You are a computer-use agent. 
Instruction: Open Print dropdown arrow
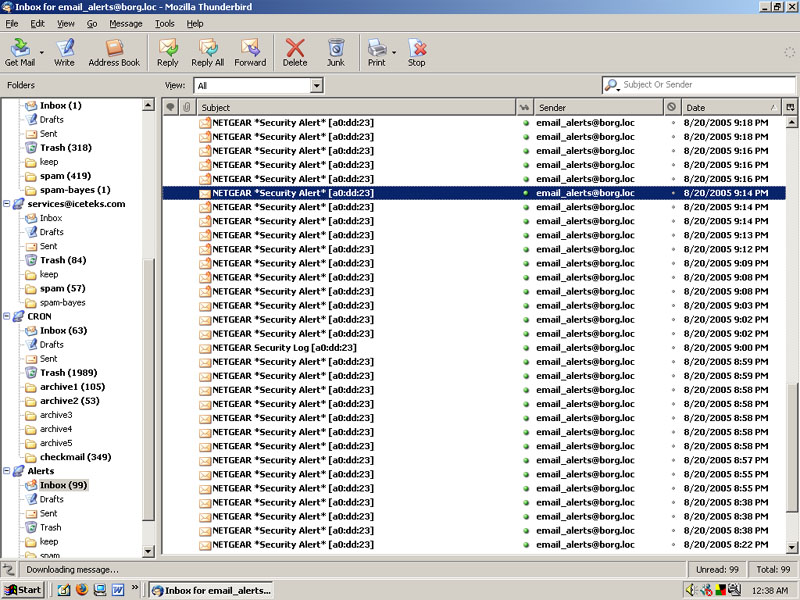coord(394,52)
